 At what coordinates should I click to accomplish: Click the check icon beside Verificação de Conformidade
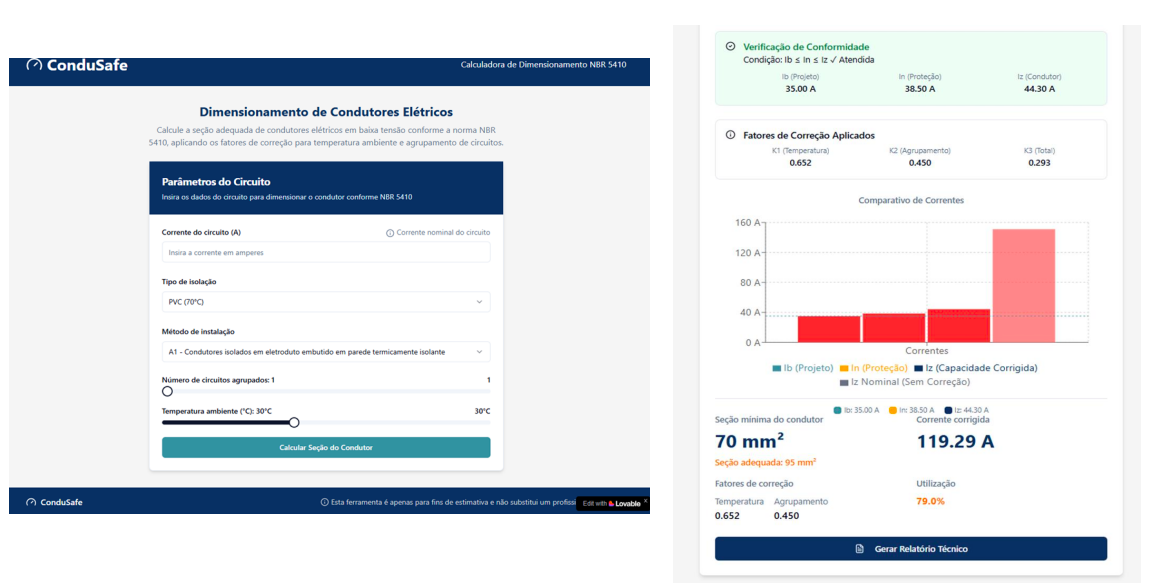730,47
